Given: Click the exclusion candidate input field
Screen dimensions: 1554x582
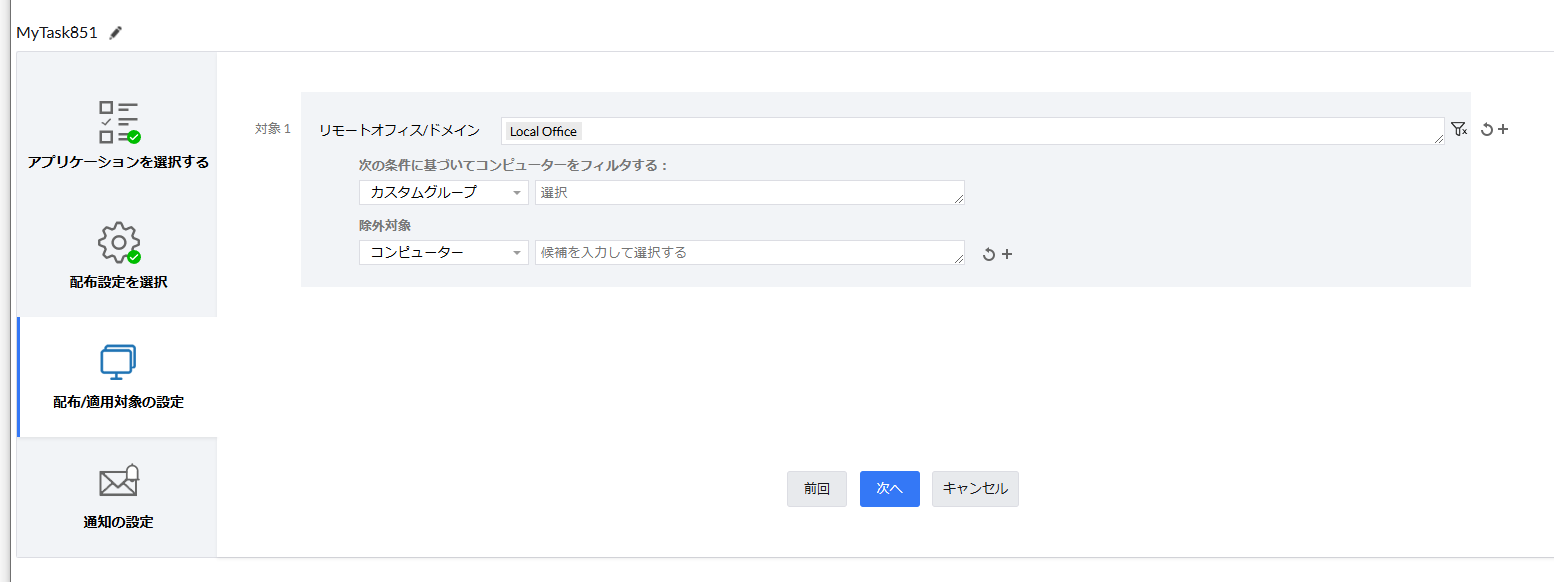Looking at the screenshot, I should (749, 253).
